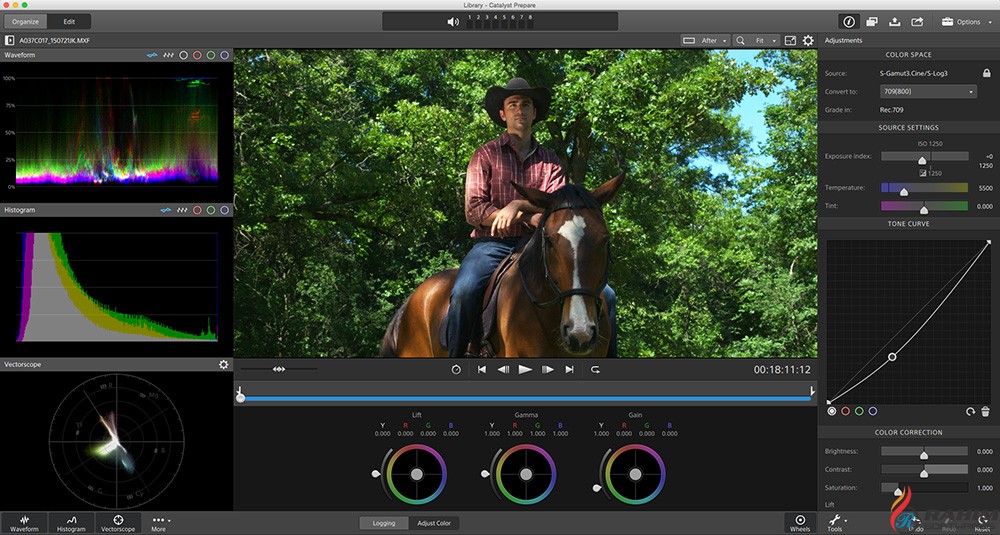1000x535 pixels.
Task: Toggle green channel in Histogram panel
Action: (211, 210)
